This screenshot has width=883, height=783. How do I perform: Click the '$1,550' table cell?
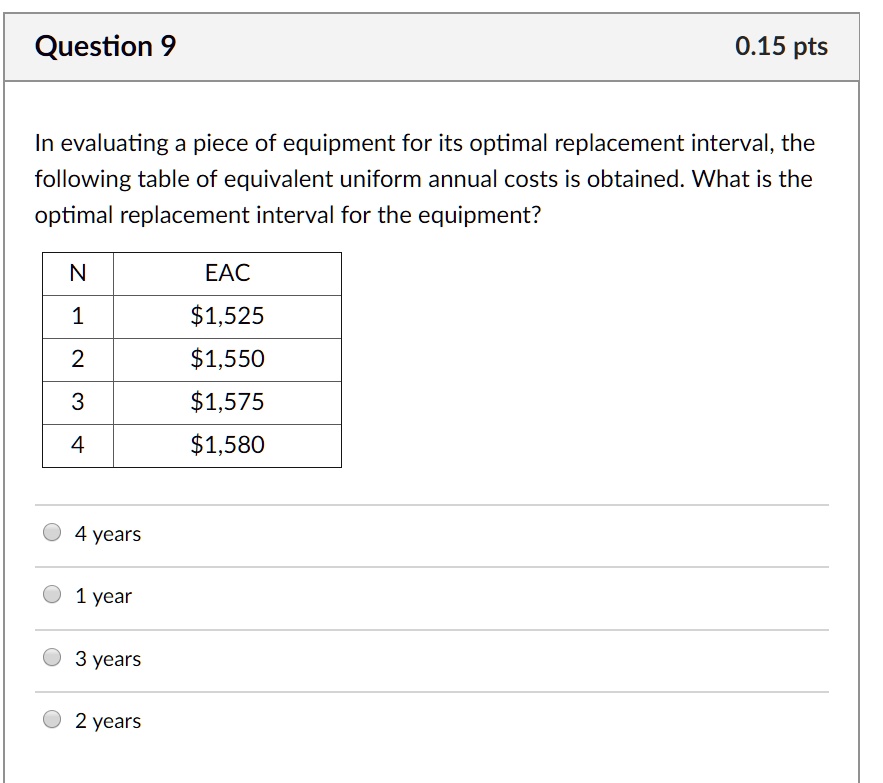[227, 359]
